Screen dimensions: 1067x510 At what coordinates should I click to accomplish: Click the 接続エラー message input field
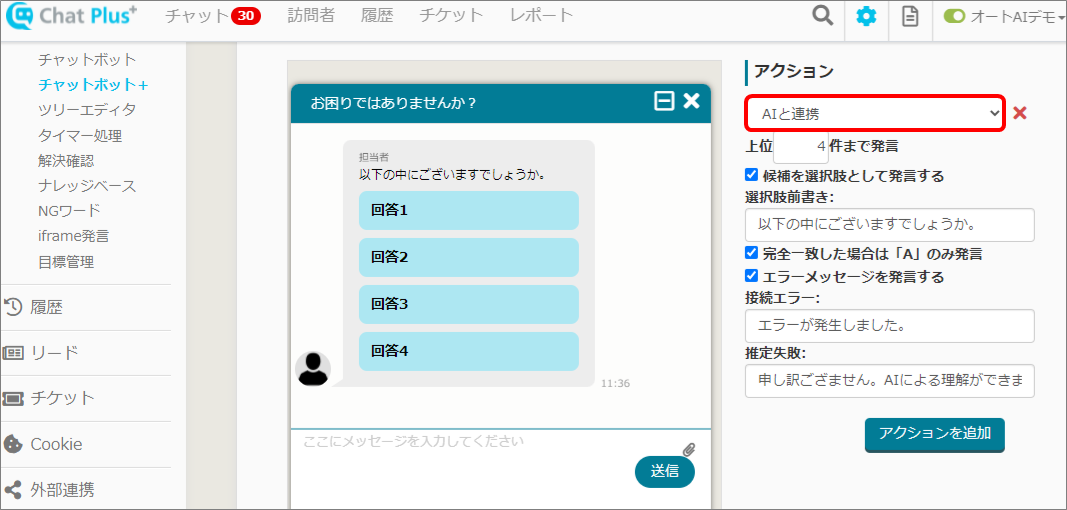(x=889, y=326)
